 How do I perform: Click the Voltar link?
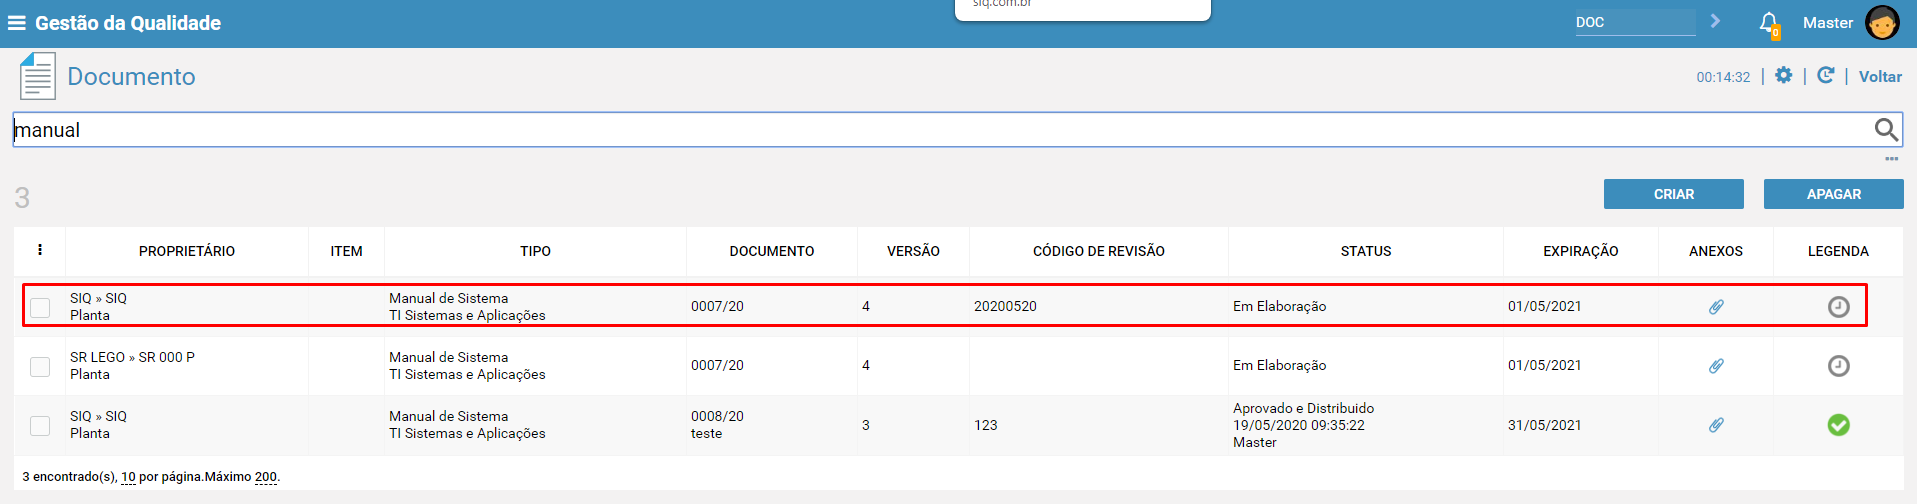(x=1880, y=76)
